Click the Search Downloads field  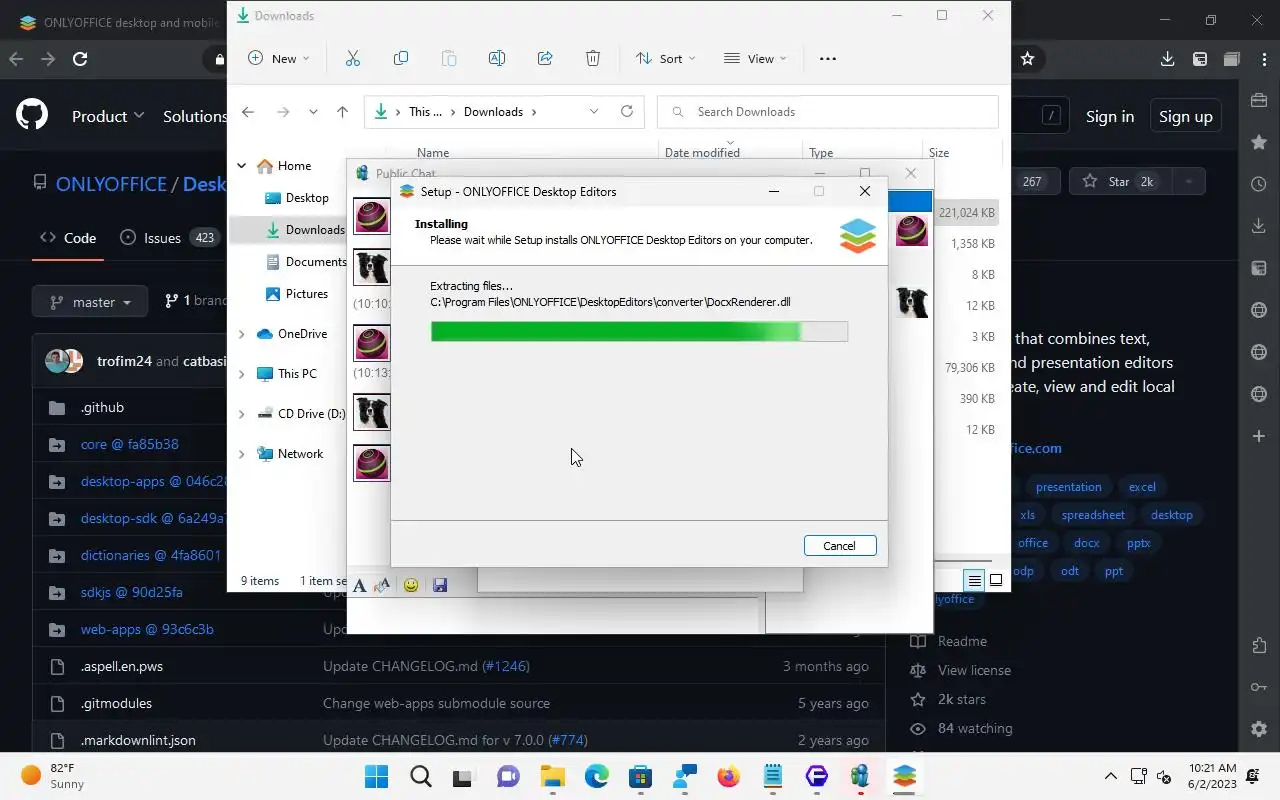pos(828,112)
